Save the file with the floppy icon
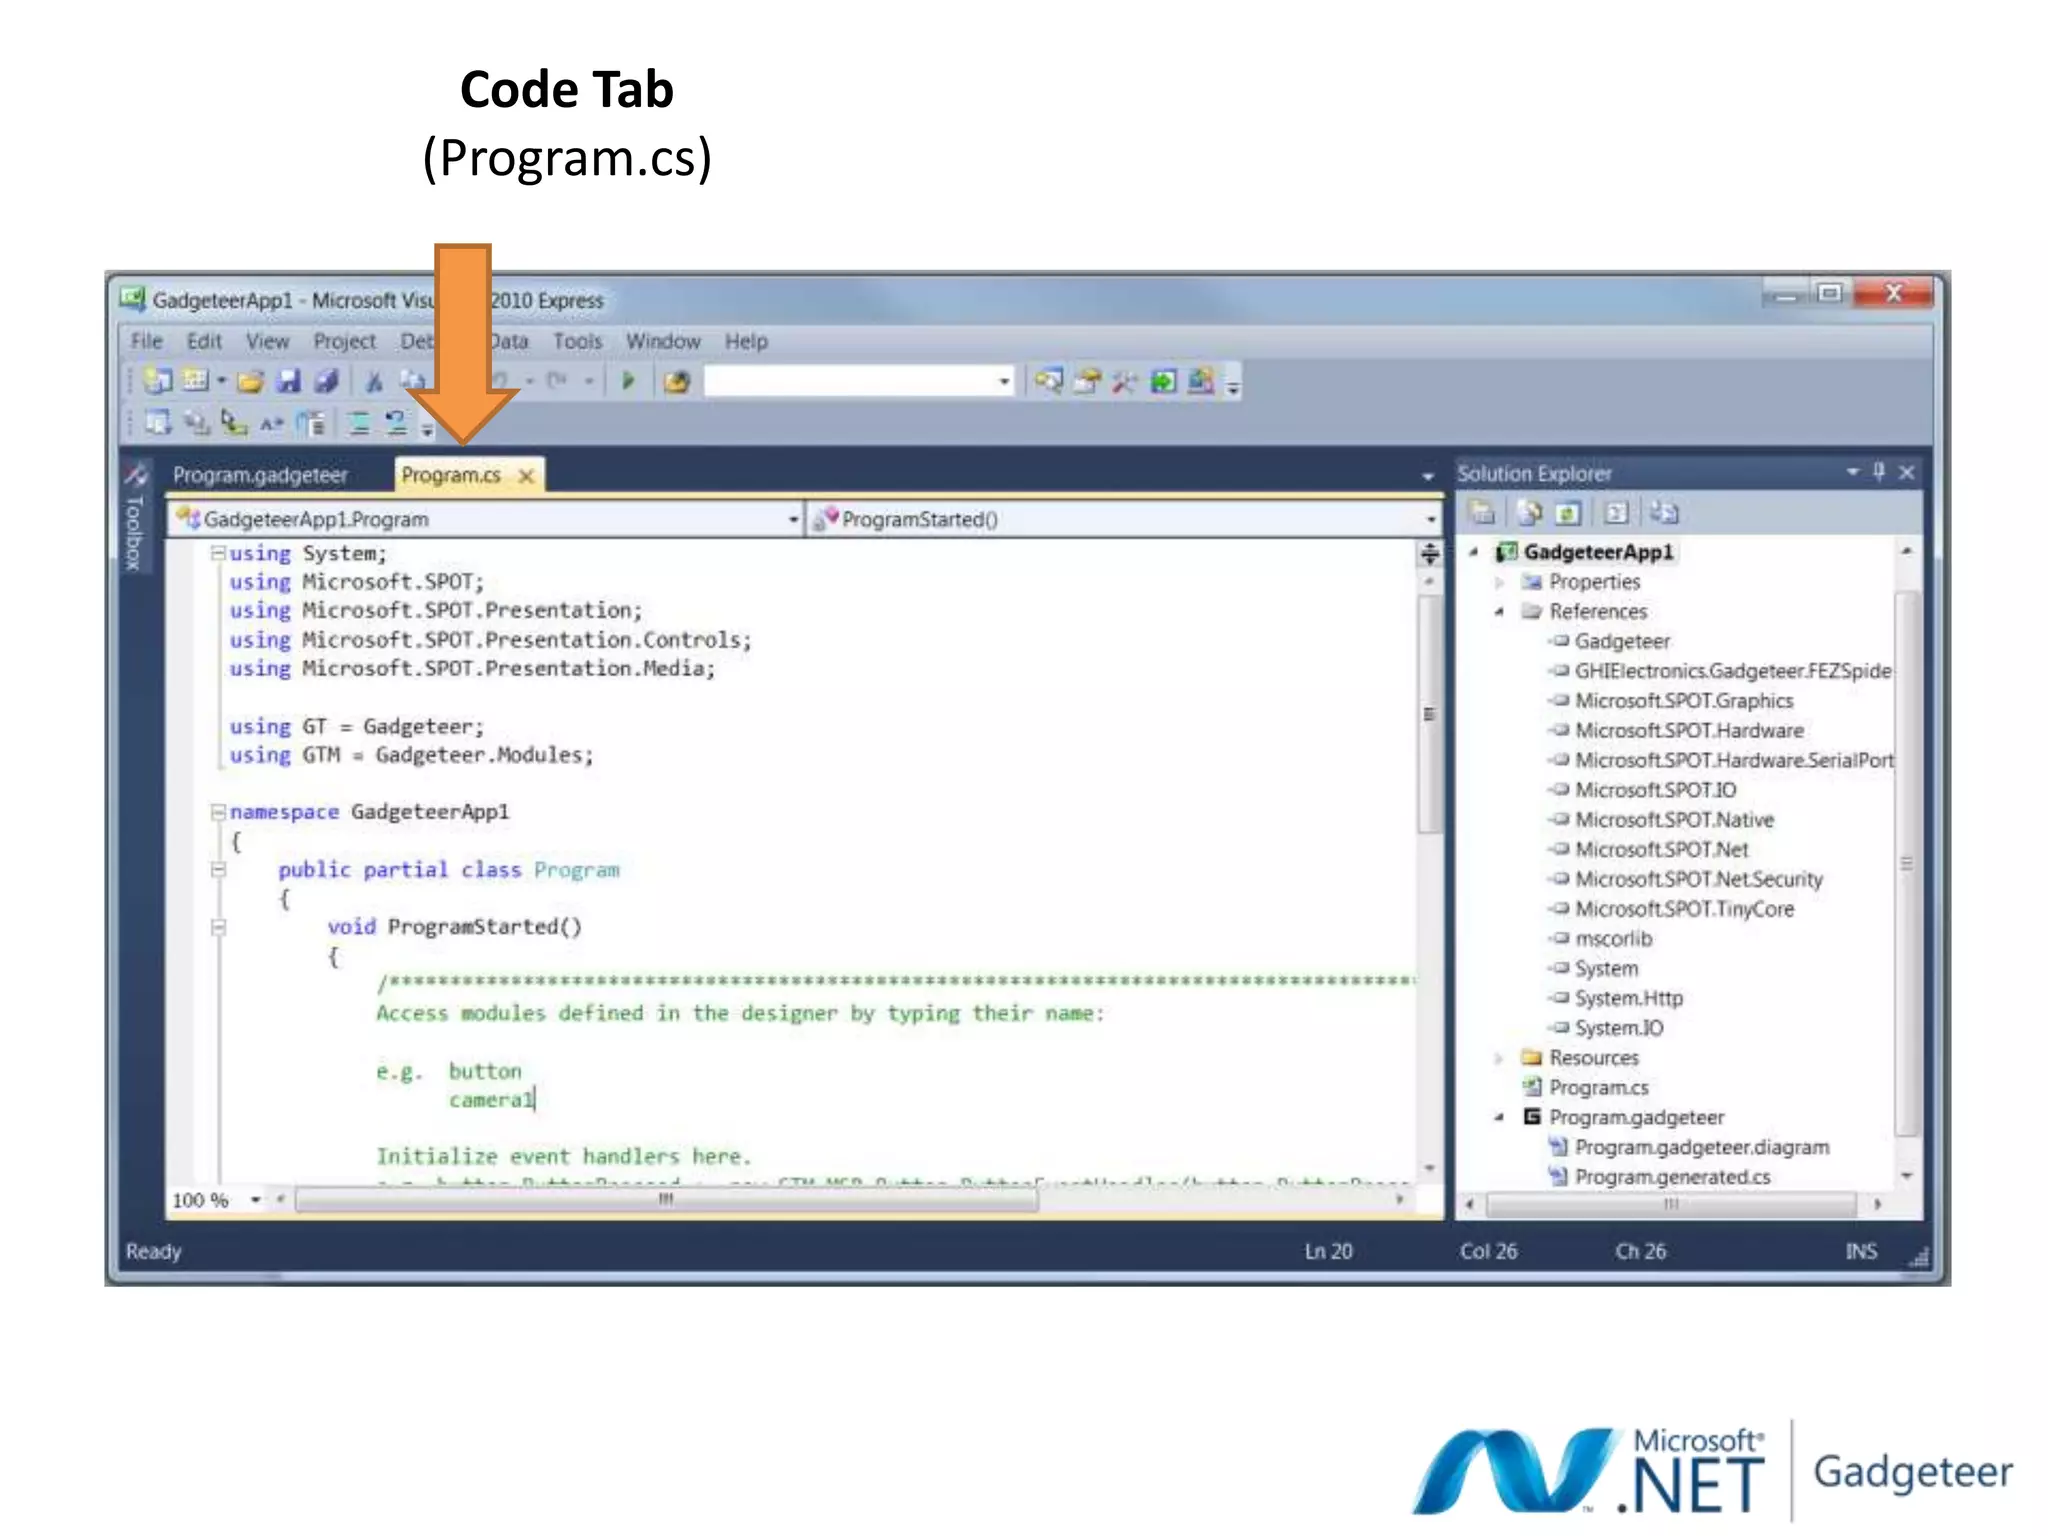This screenshot has width=2048, height=1536. point(288,381)
